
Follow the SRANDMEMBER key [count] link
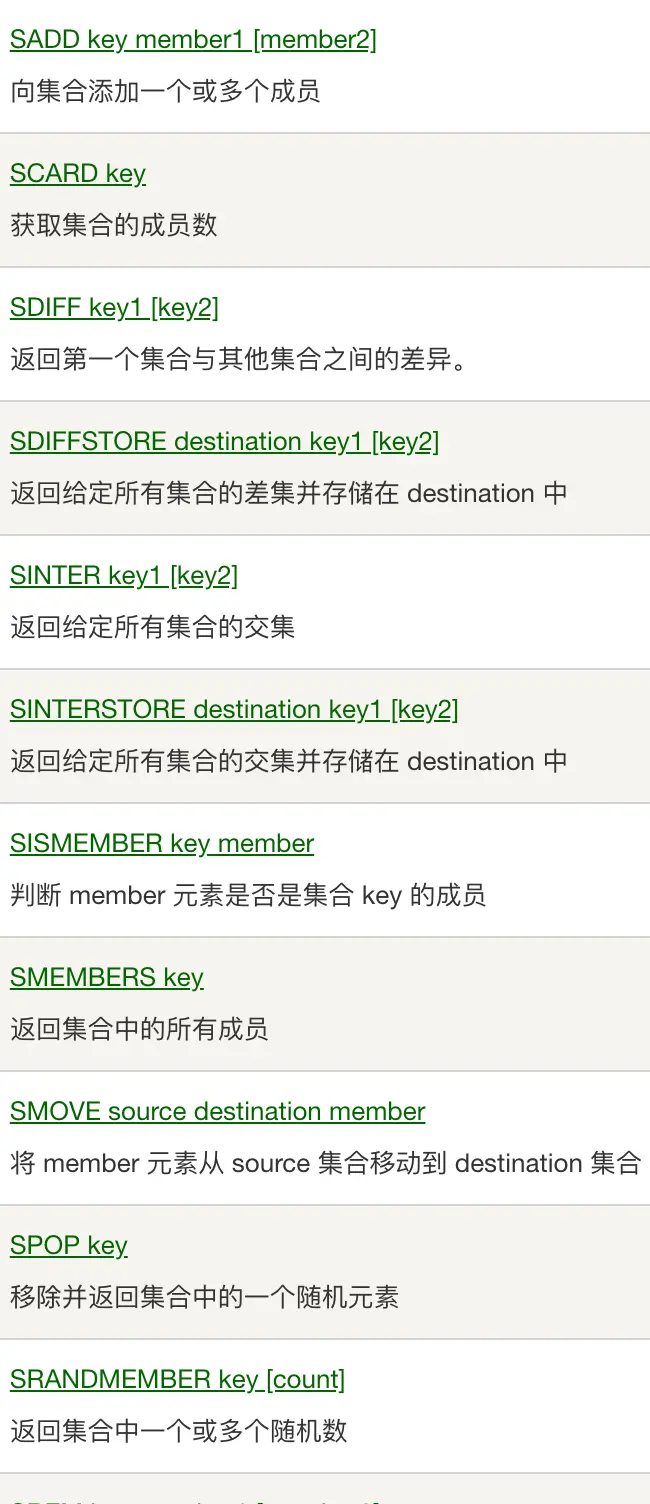177,1380
